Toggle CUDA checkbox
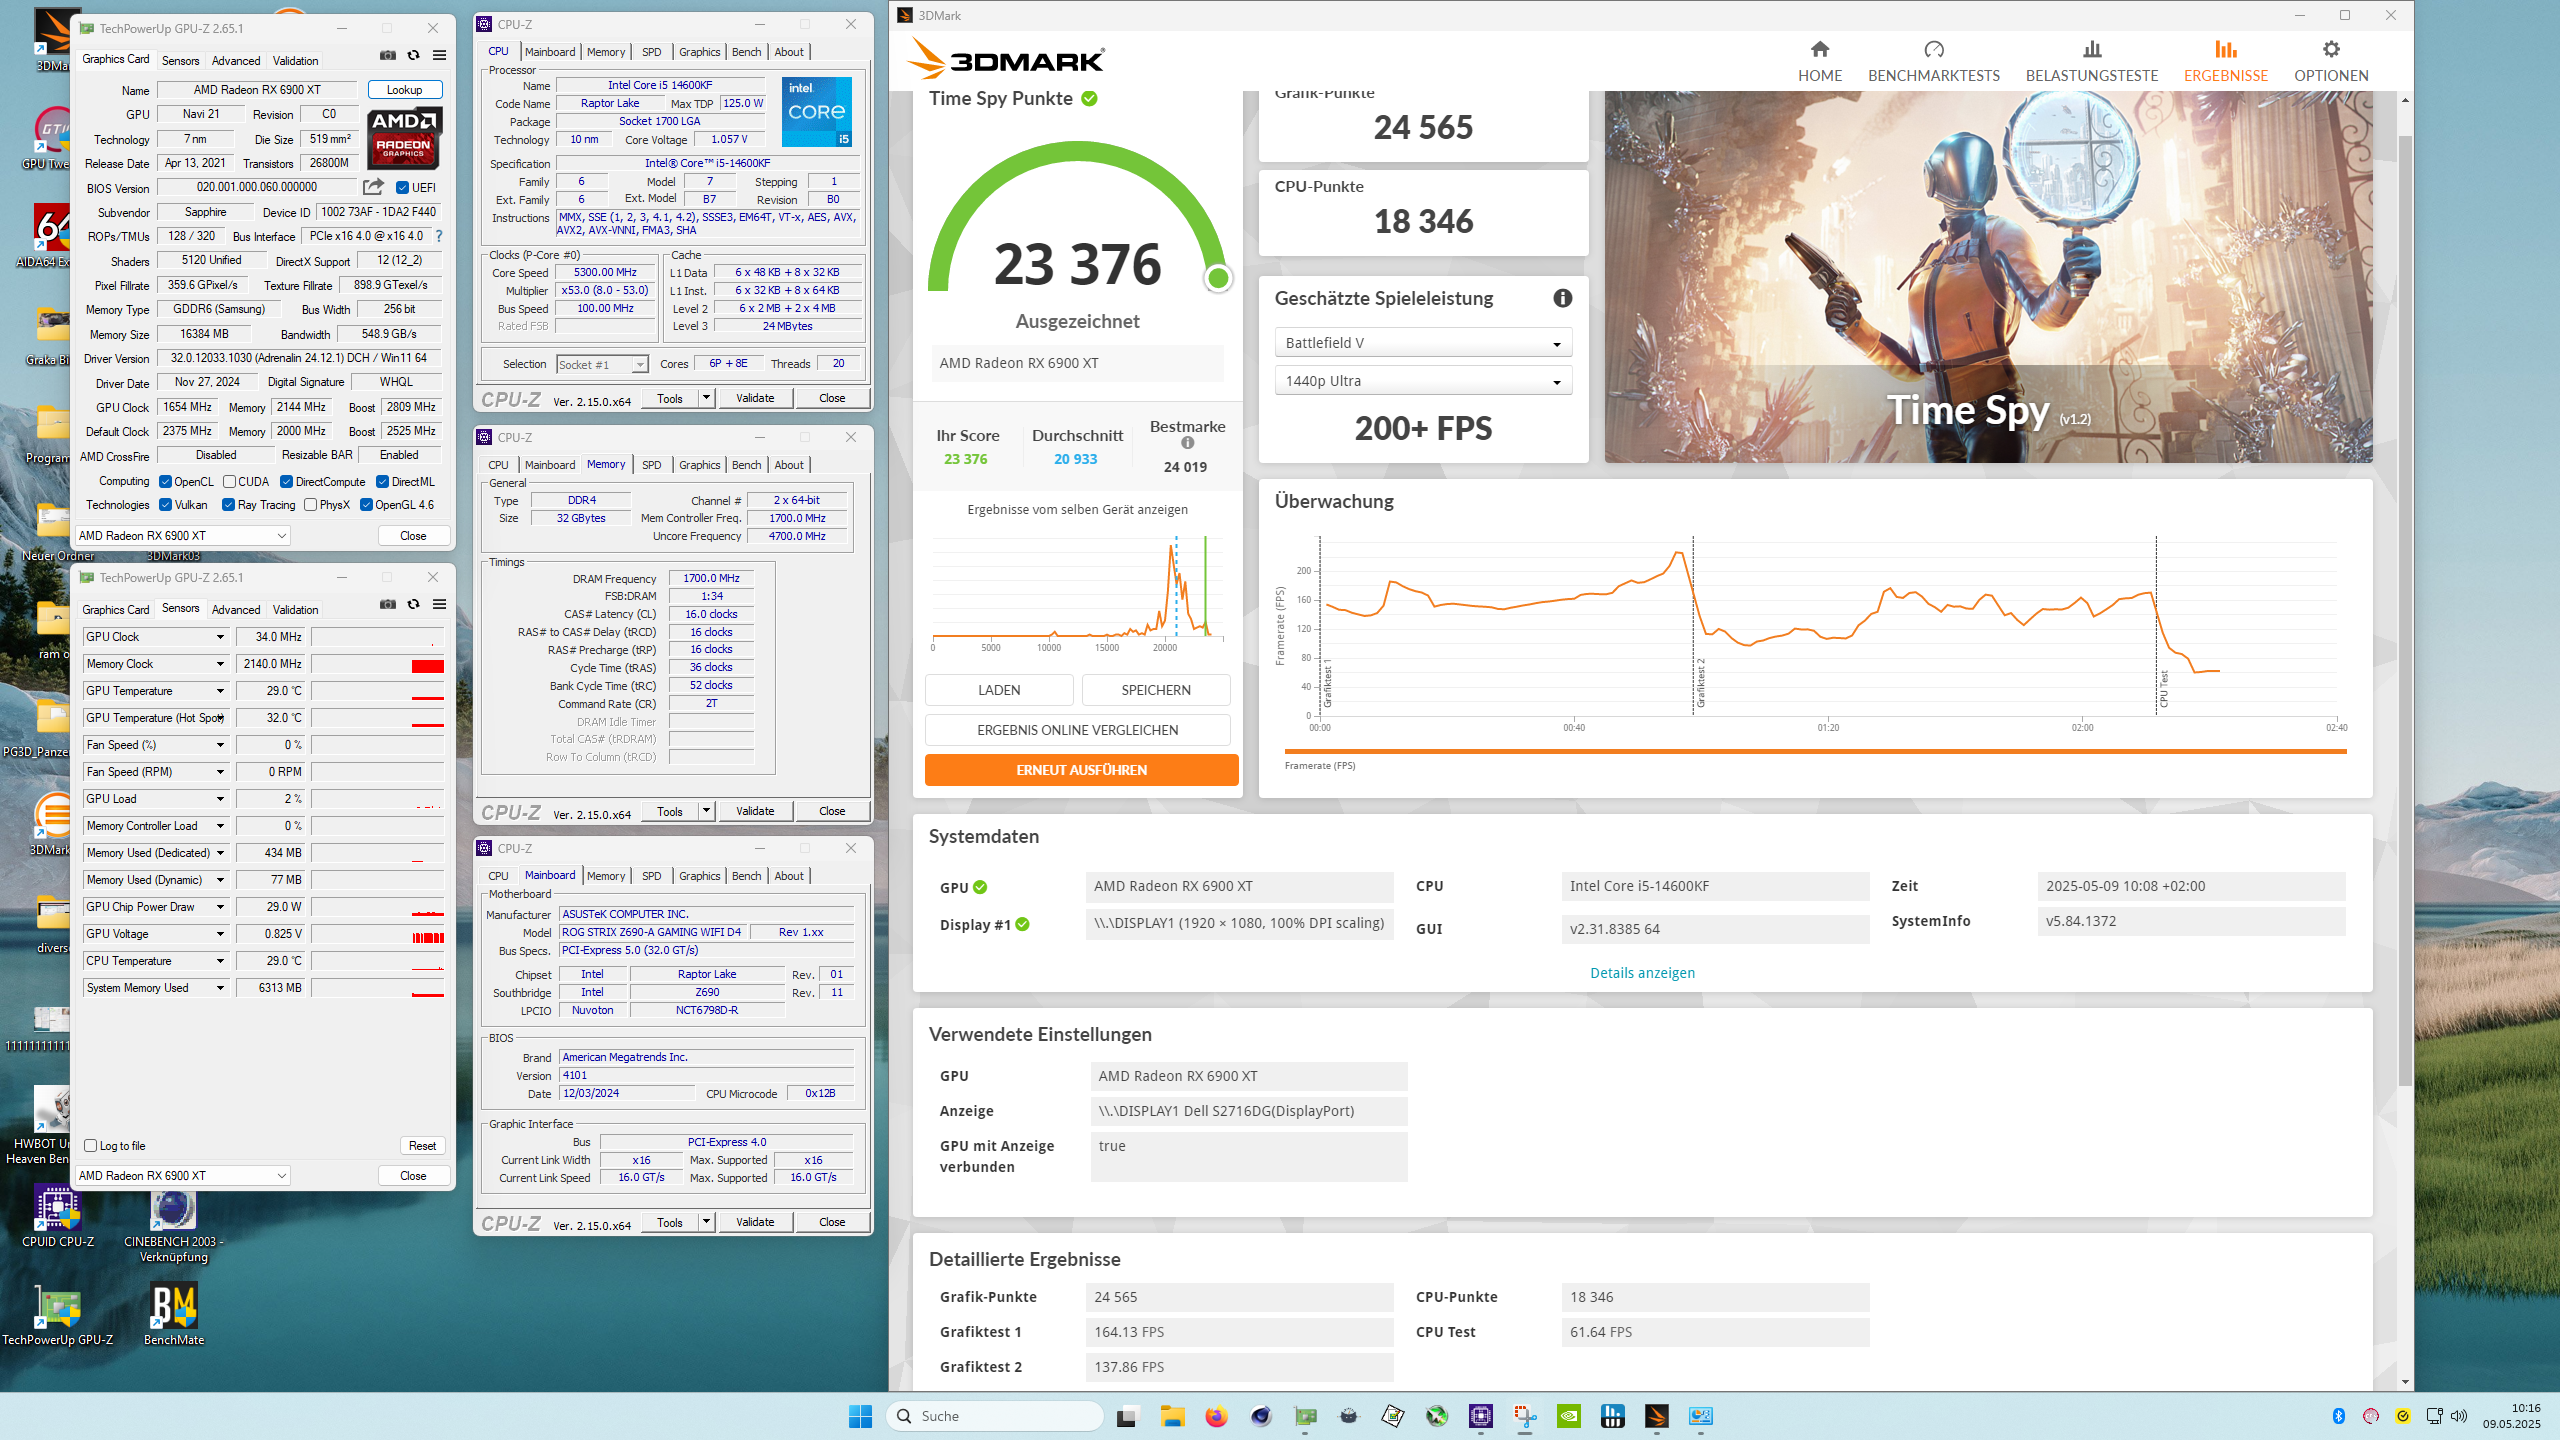Viewport: 2560px width, 1440px height. pyautogui.click(x=229, y=482)
